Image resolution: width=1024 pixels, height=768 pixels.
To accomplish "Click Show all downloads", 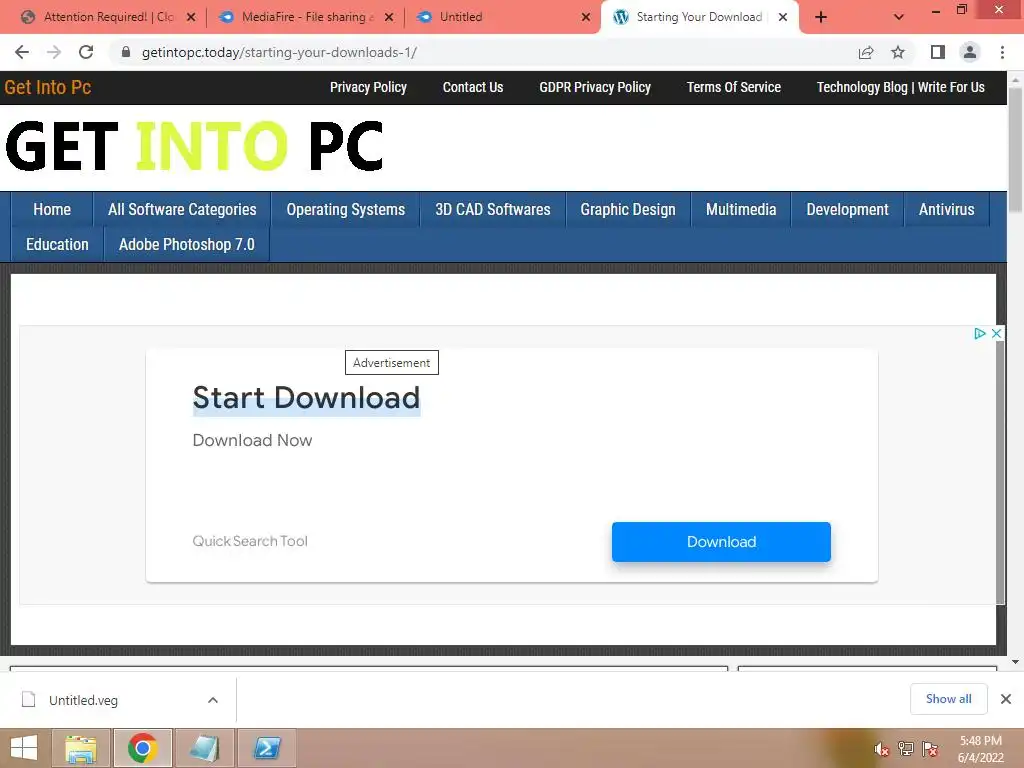I will point(948,699).
